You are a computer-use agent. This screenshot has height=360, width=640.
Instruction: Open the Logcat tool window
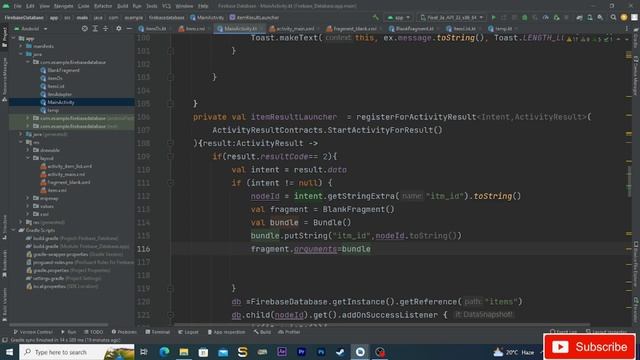(188, 332)
